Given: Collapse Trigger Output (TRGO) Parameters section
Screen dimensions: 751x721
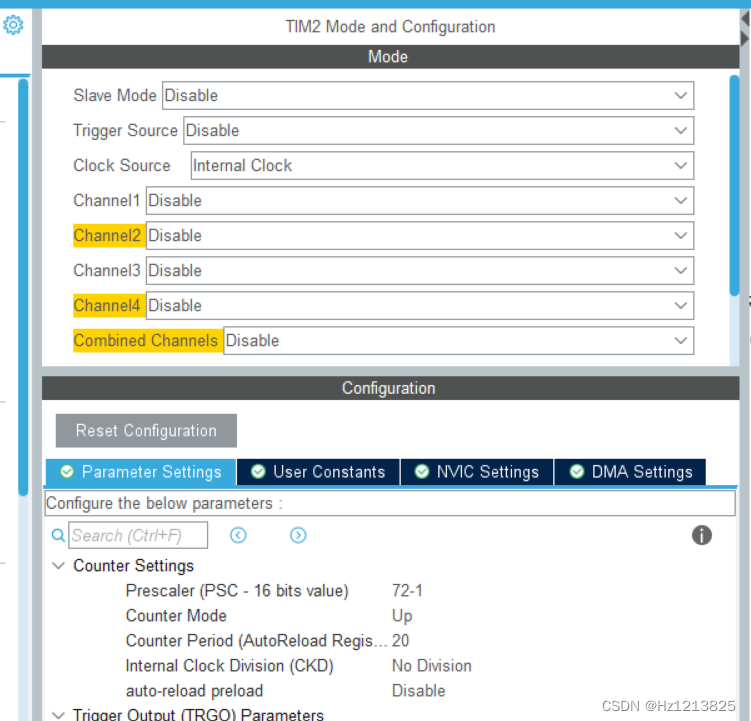Looking at the screenshot, I should [58, 715].
